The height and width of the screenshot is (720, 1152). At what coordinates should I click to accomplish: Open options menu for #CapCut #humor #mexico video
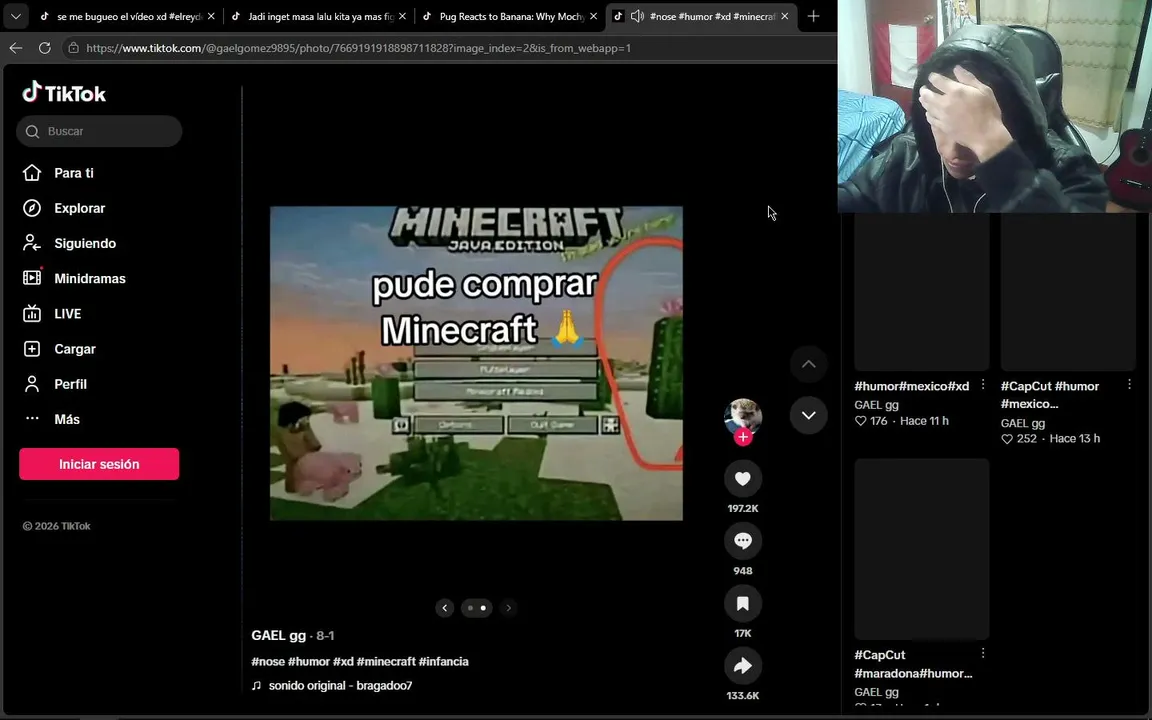1129,384
